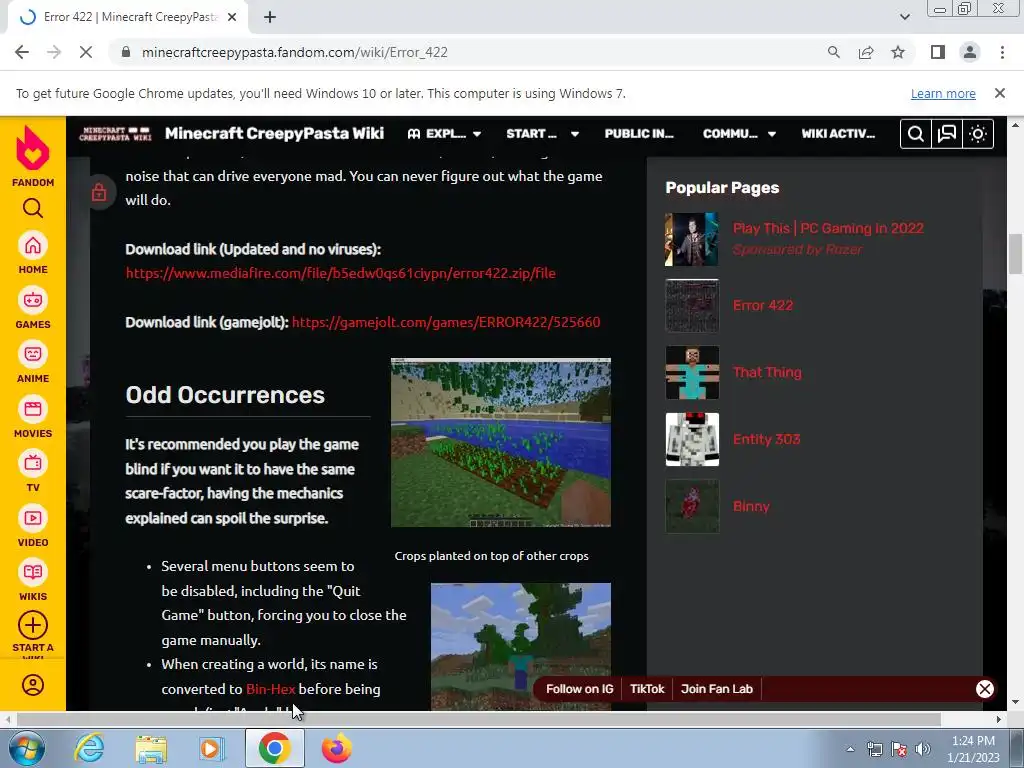Click Join Fan Lab button
This screenshot has height=768, width=1024.
coord(716,689)
